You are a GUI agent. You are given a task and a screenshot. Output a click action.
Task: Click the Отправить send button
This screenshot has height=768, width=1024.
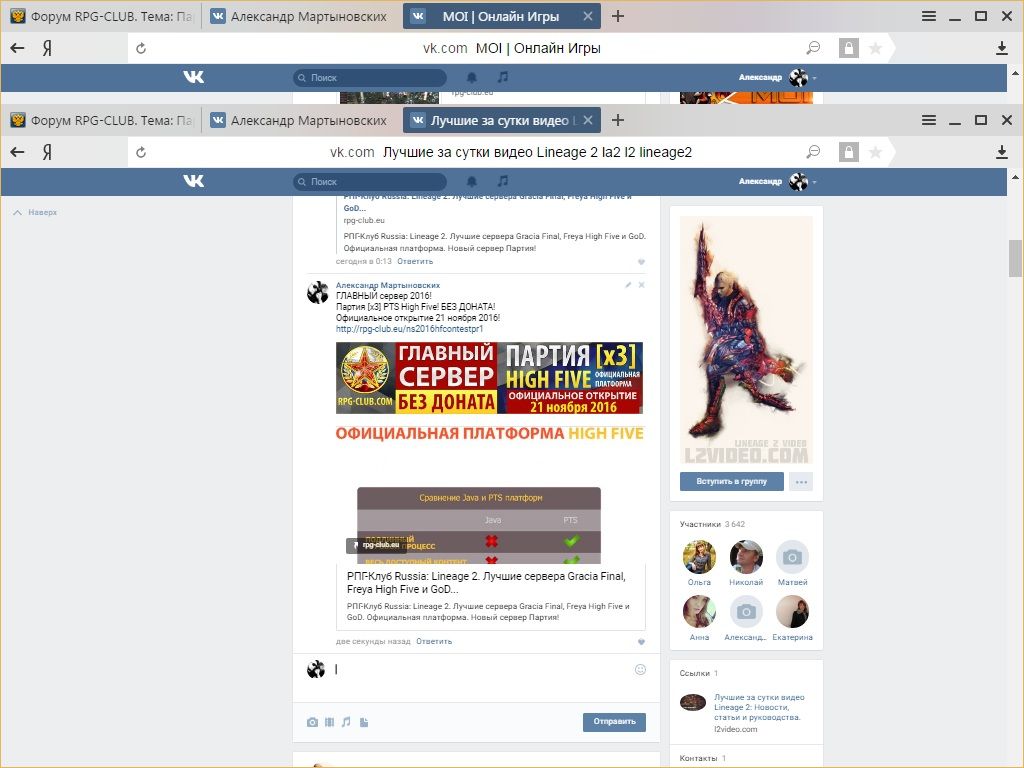click(x=614, y=722)
